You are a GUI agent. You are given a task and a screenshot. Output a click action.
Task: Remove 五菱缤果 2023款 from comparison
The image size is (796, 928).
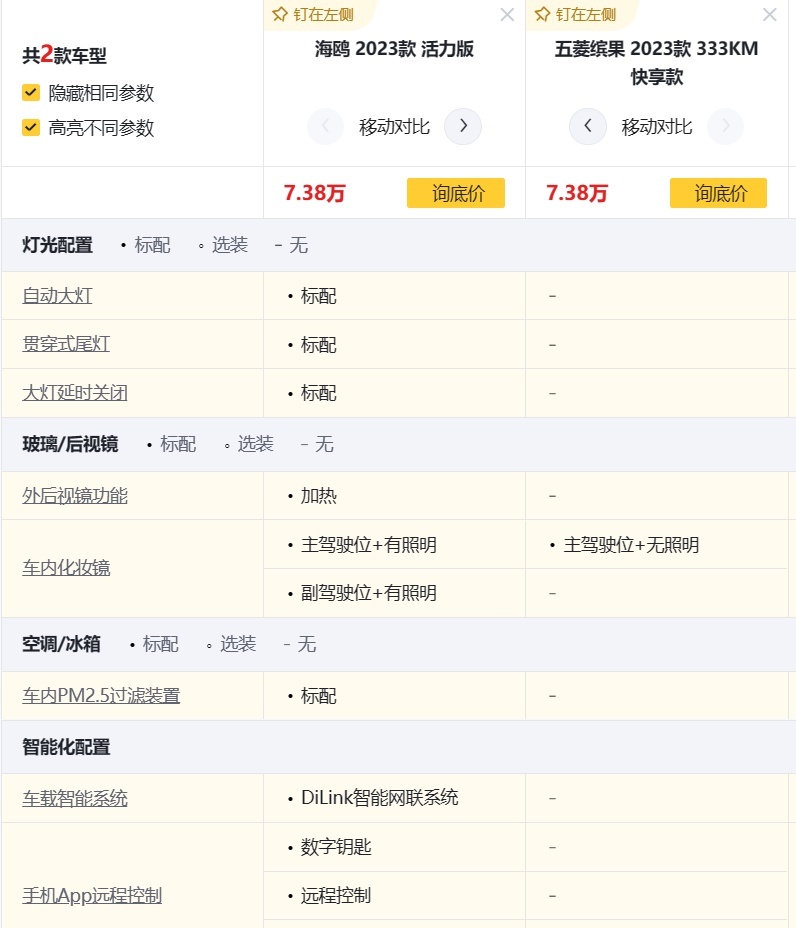769,15
